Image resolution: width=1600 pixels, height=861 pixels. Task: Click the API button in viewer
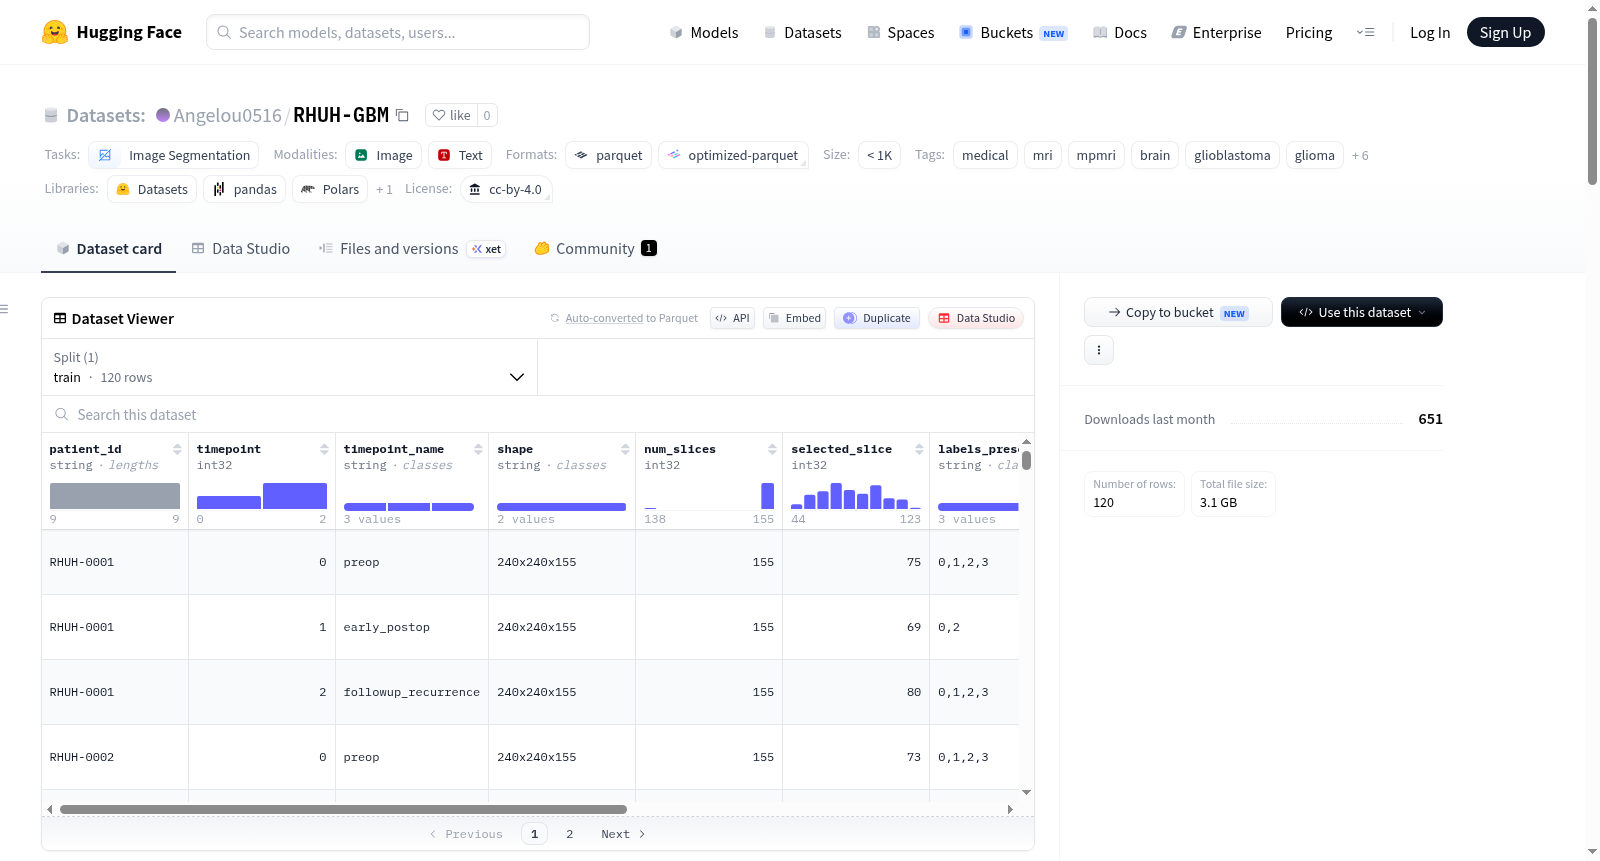pos(732,318)
